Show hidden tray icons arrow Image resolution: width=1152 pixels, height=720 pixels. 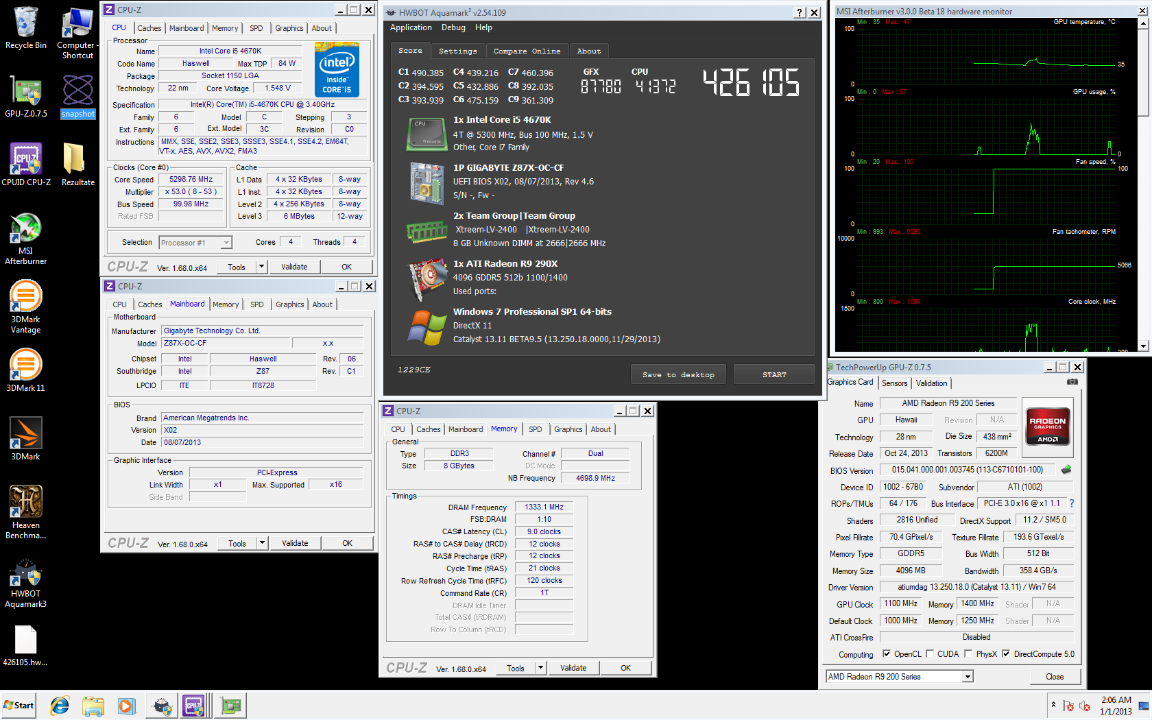[x=1053, y=705]
